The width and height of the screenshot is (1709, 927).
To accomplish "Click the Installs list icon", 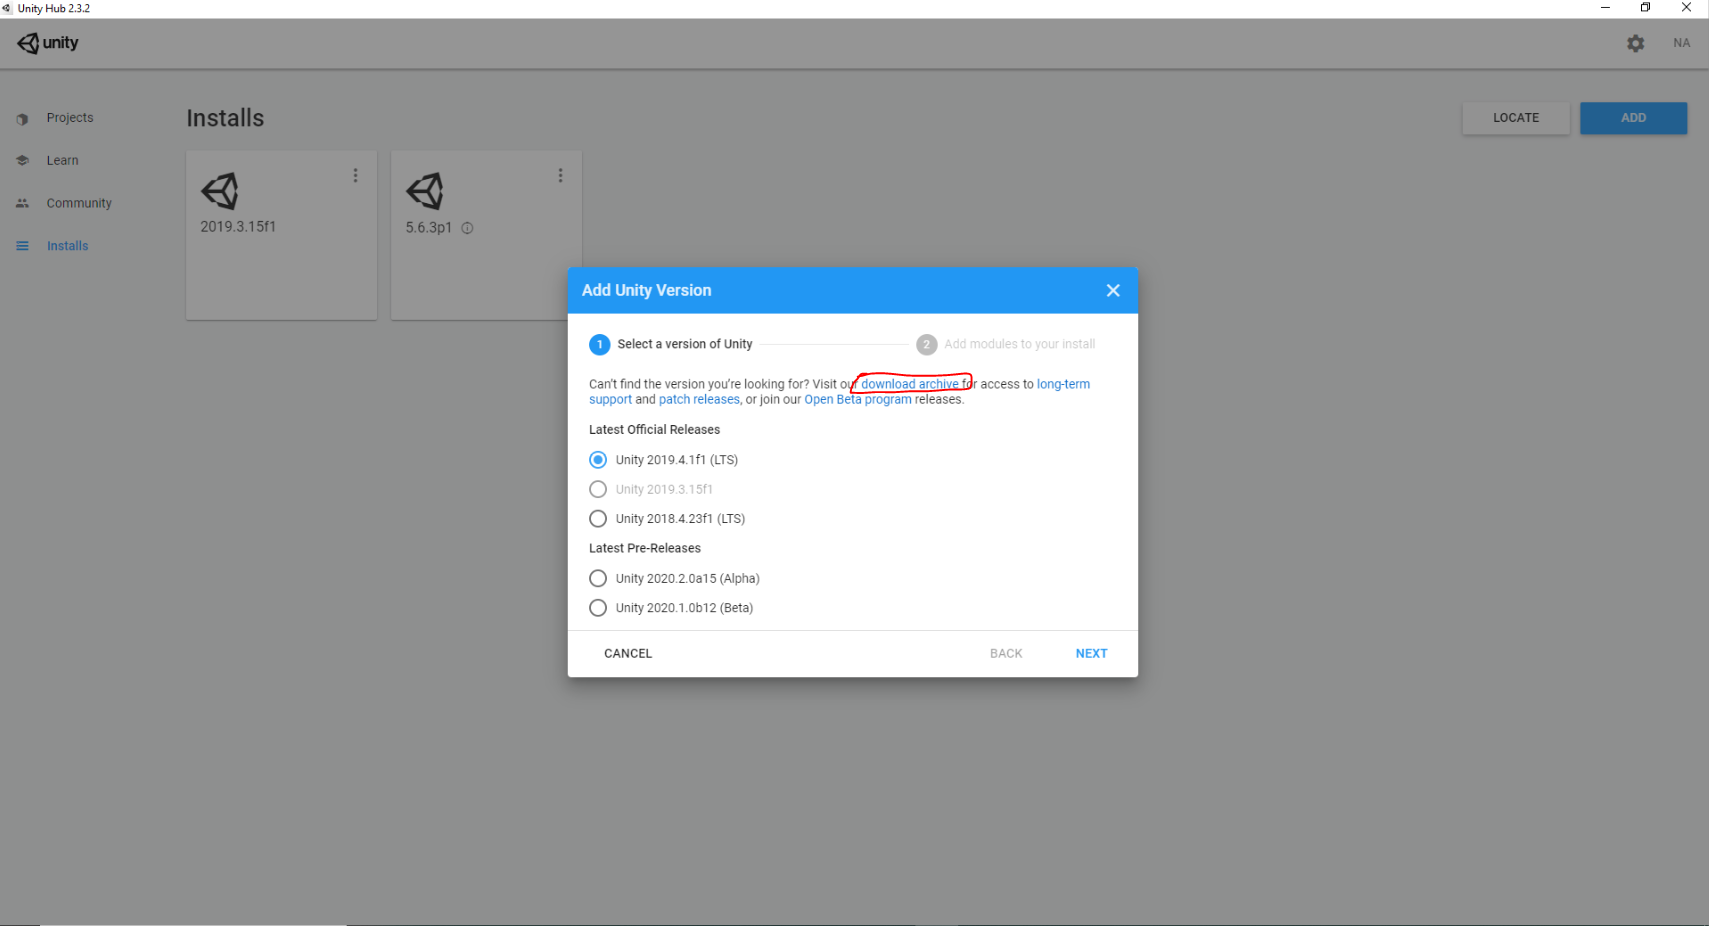I will (x=22, y=246).
